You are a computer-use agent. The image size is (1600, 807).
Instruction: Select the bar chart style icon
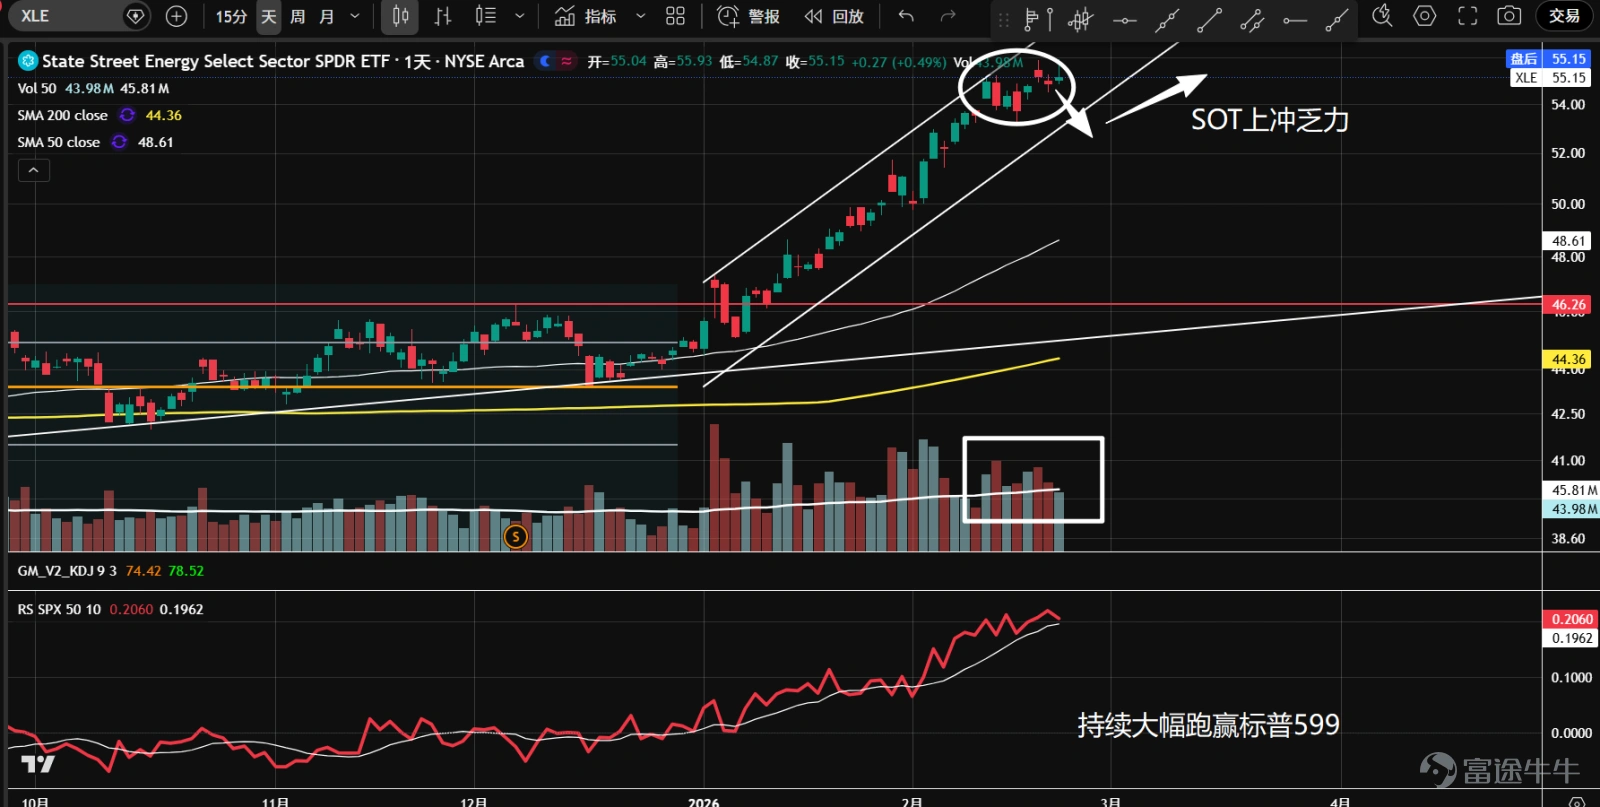pyautogui.click(x=443, y=16)
